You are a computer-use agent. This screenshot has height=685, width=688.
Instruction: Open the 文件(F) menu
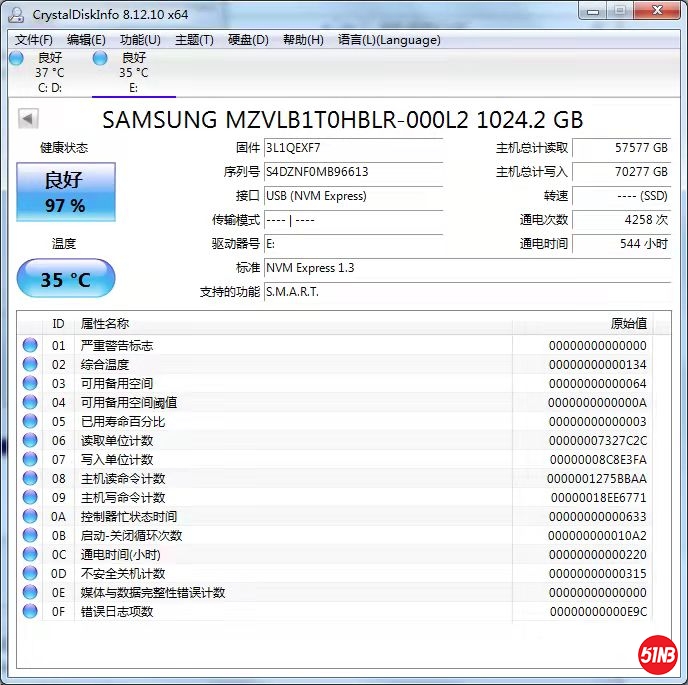(34, 40)
